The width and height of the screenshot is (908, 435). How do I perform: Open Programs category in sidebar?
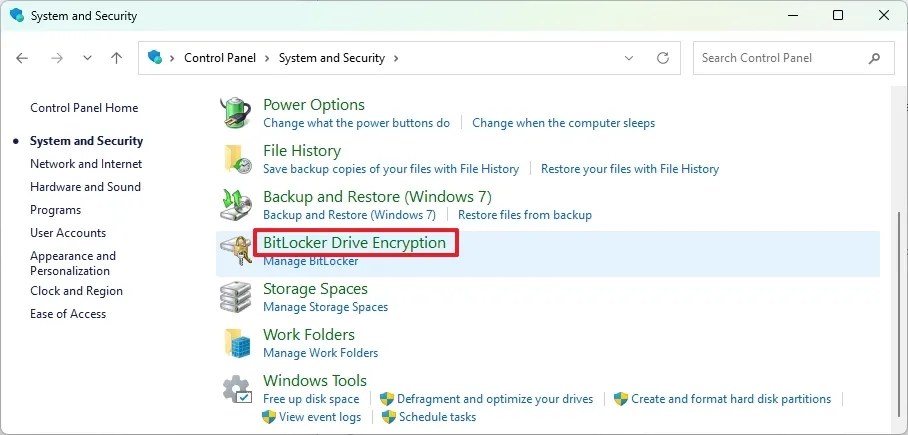56,210
